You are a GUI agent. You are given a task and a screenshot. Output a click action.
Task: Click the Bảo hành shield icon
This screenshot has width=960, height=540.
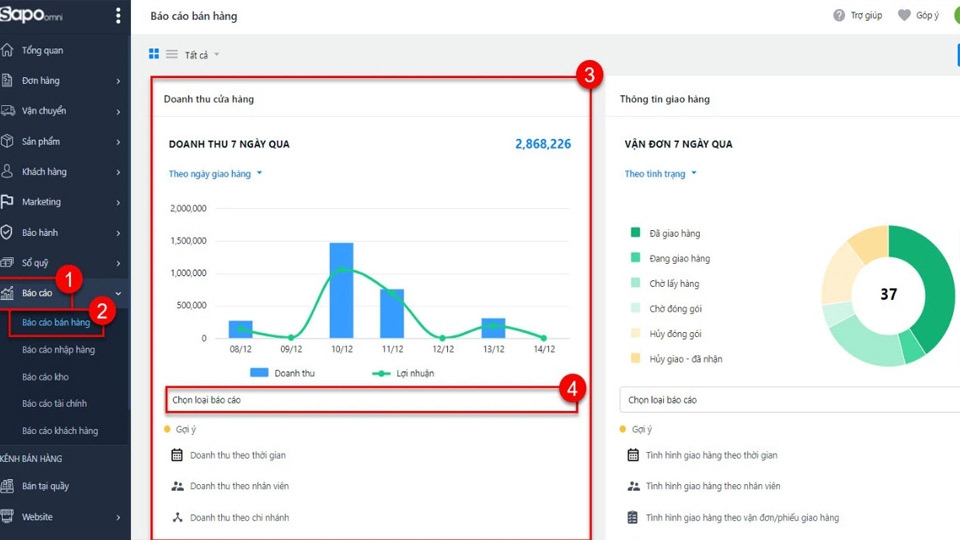(x=8, y=233)
